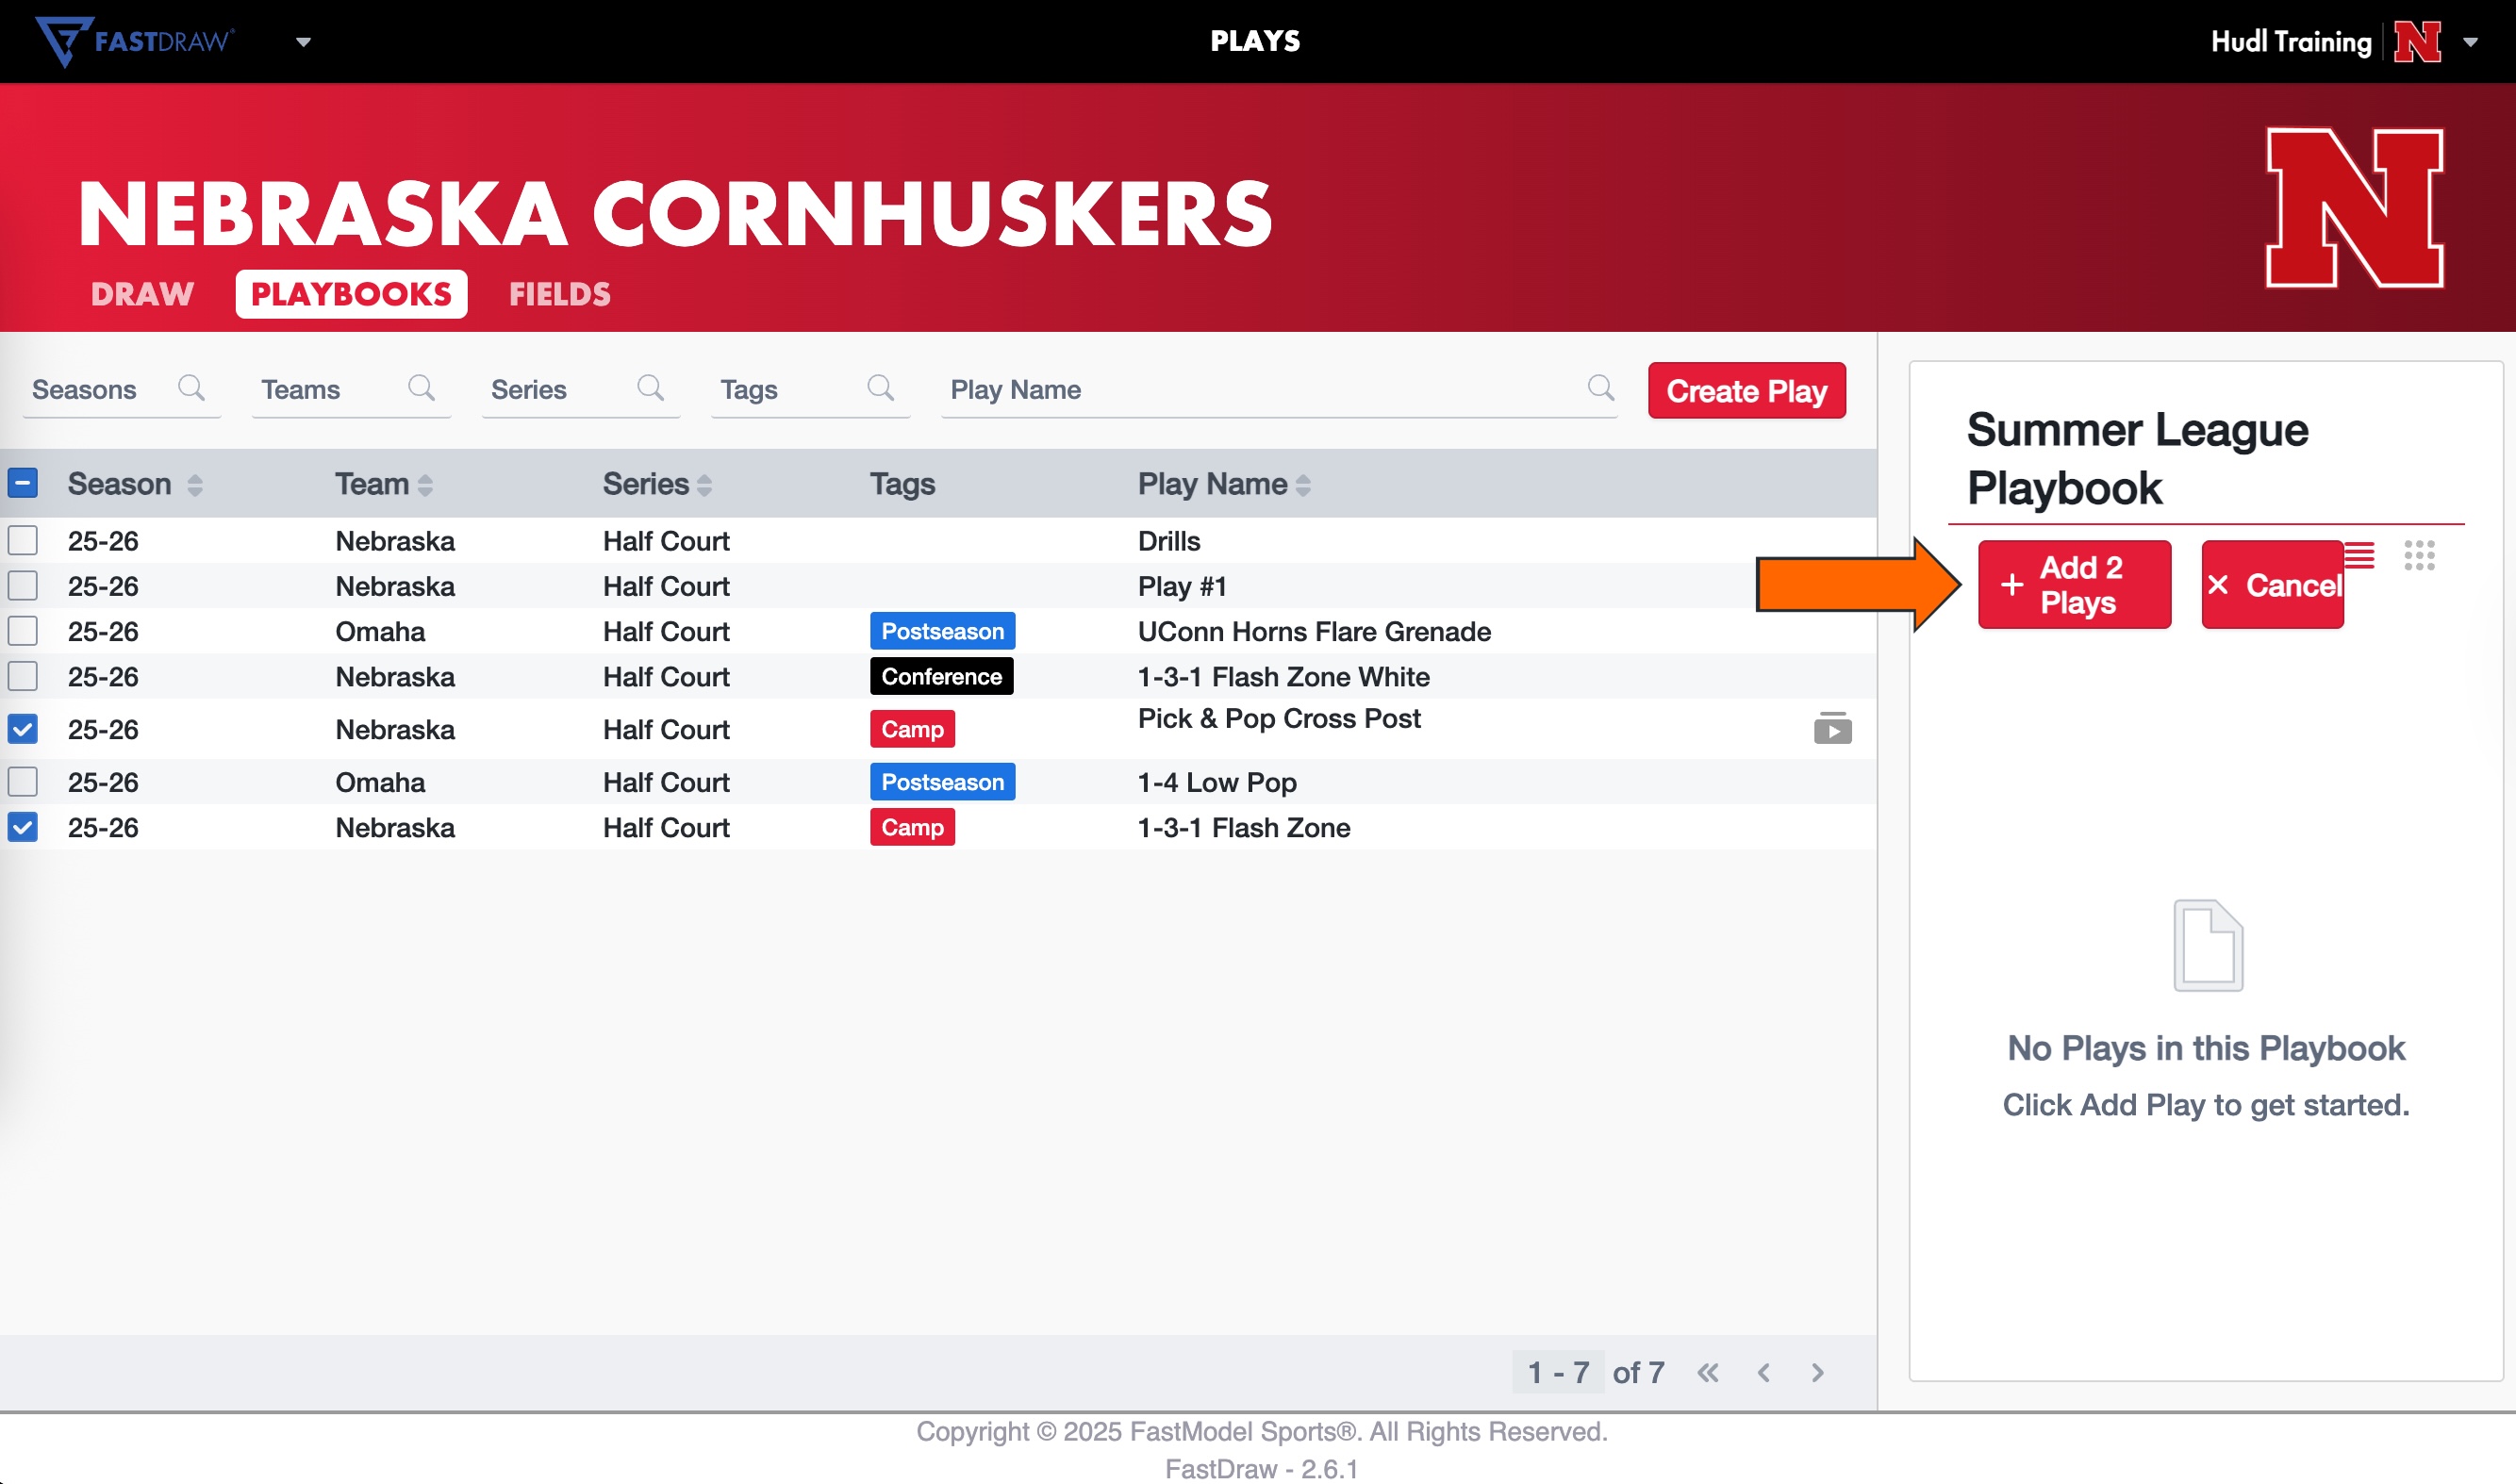
Task: Open the Hudl Training account dropdown arrow
Action: (2470, 42)
